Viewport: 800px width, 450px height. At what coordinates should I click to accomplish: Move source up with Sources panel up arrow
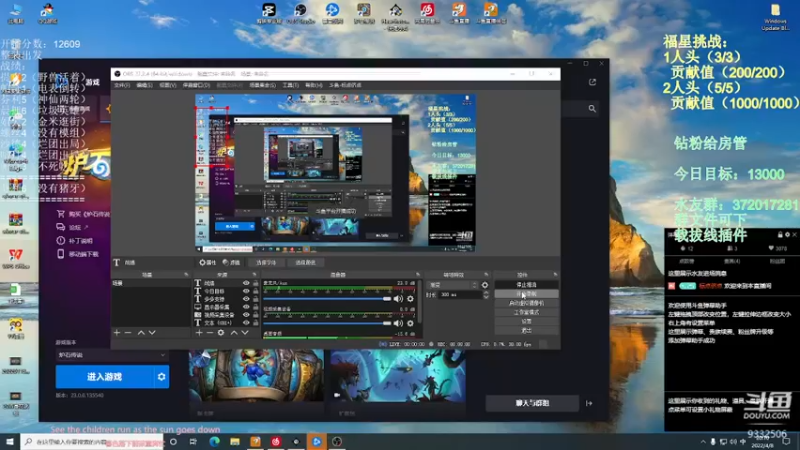[x=234, y=333]
